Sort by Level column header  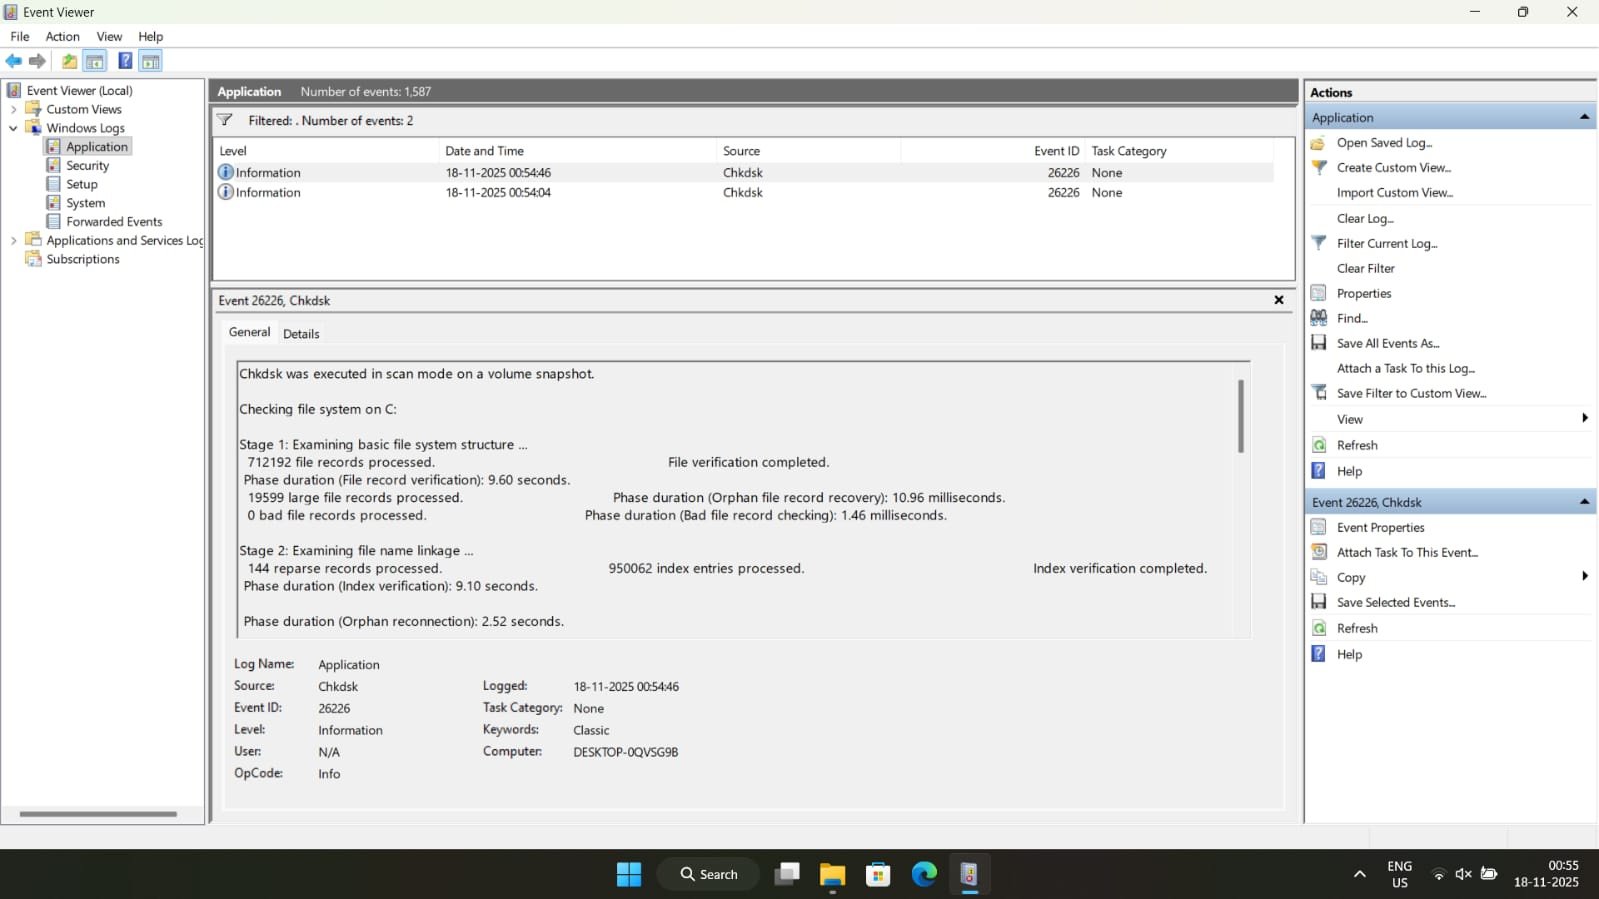tap(327, 151)
